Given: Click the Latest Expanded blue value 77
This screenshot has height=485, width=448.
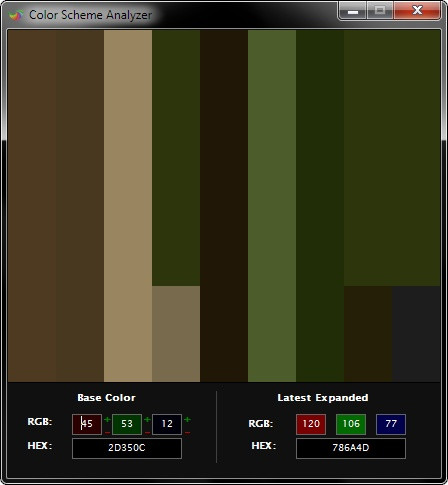Looking at the screenshot, I should coord(391,424).
